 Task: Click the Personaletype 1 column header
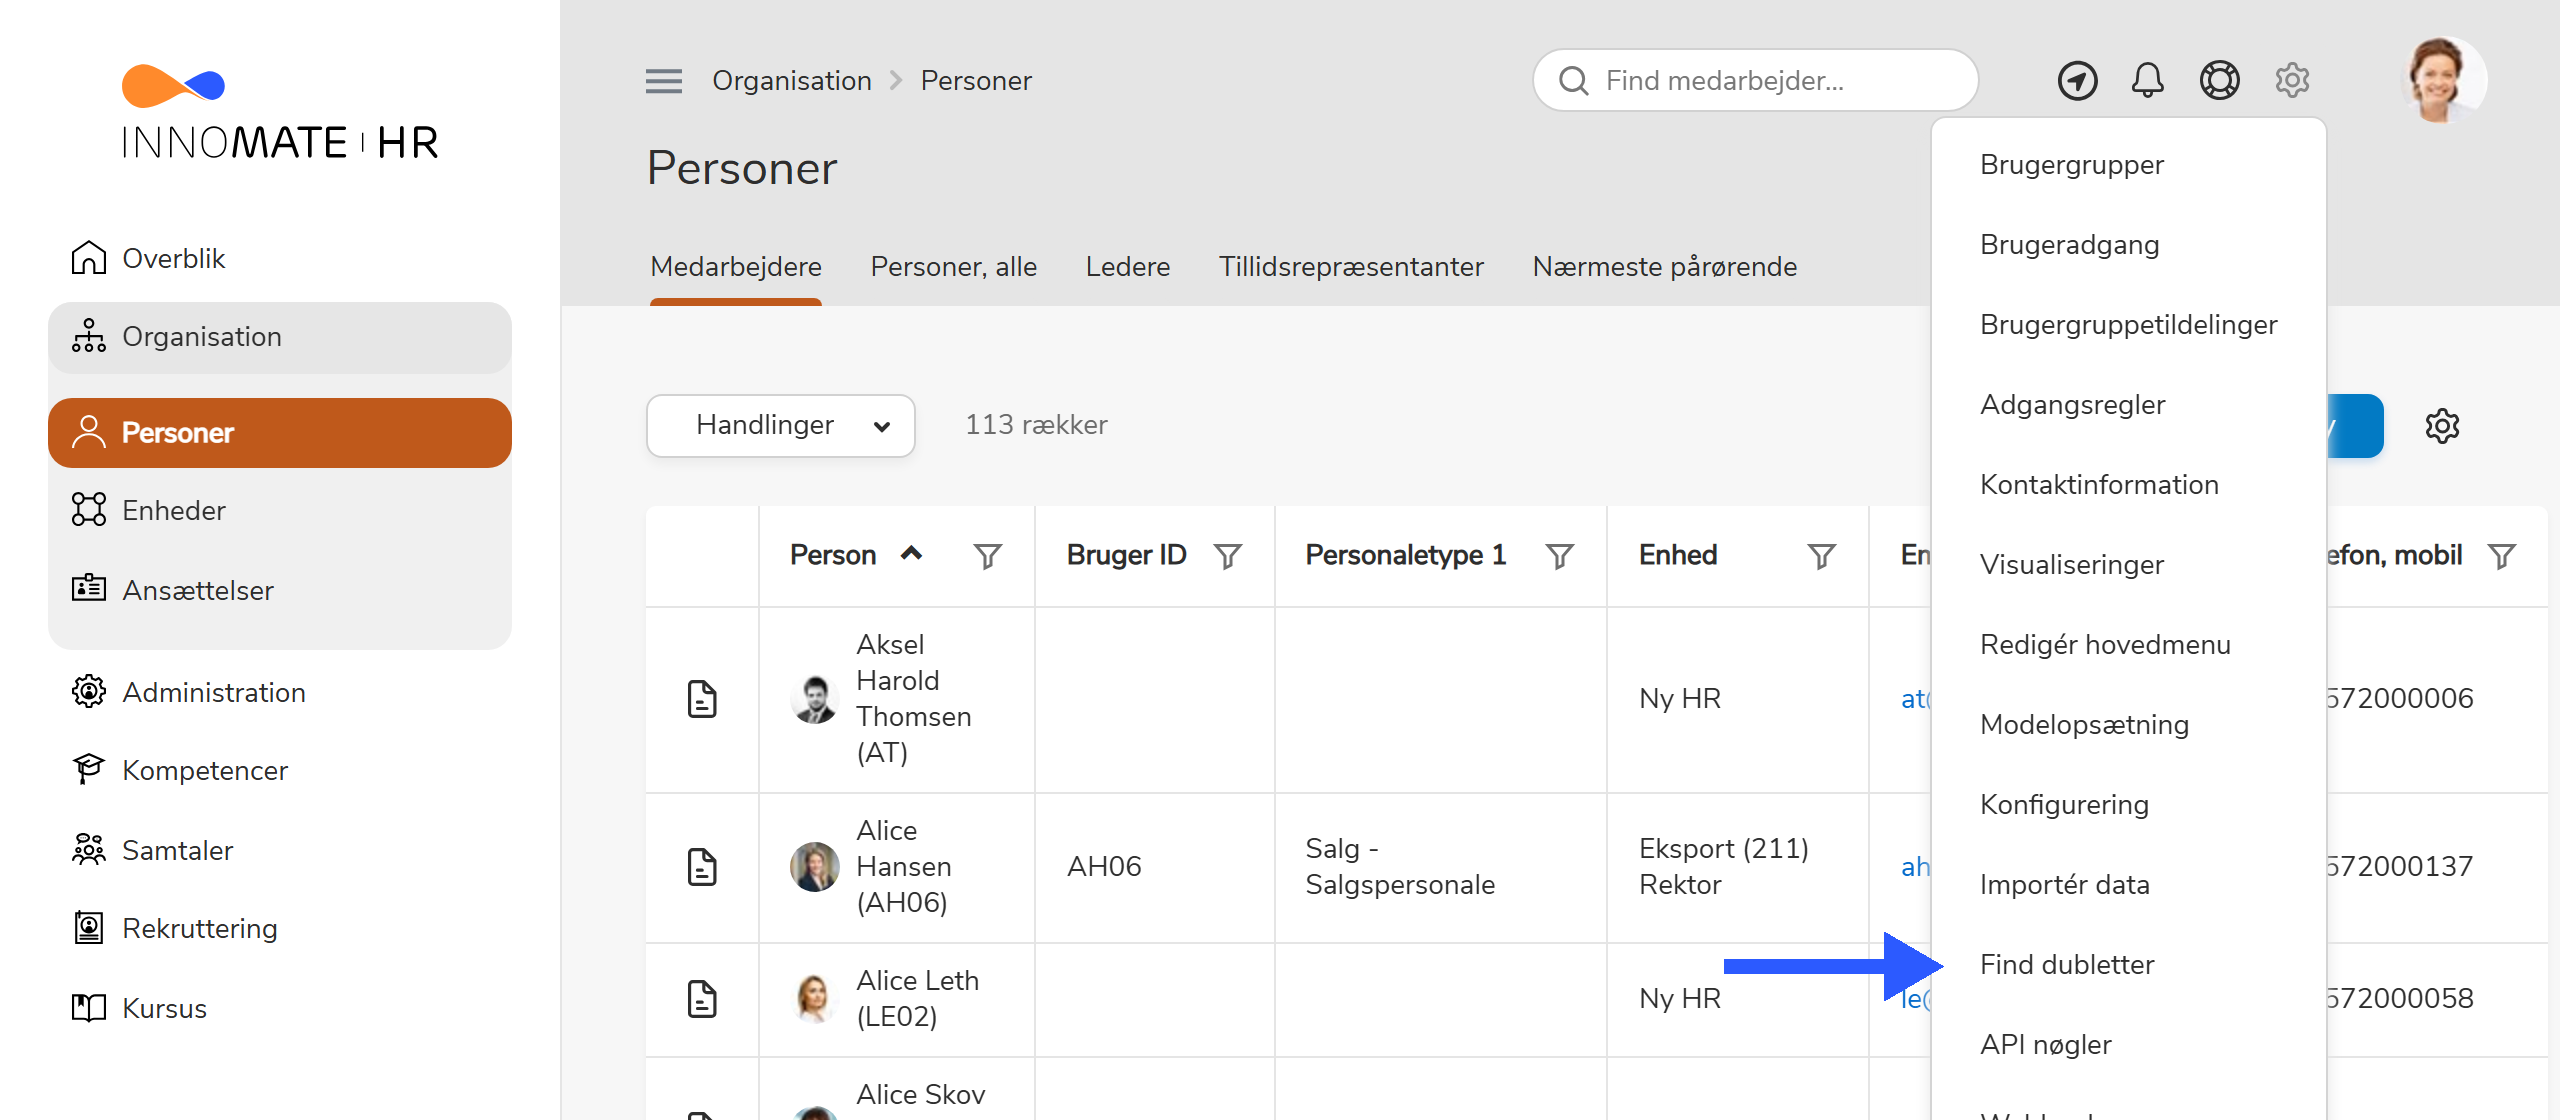pyautogui.click(x=1406, y=556)
